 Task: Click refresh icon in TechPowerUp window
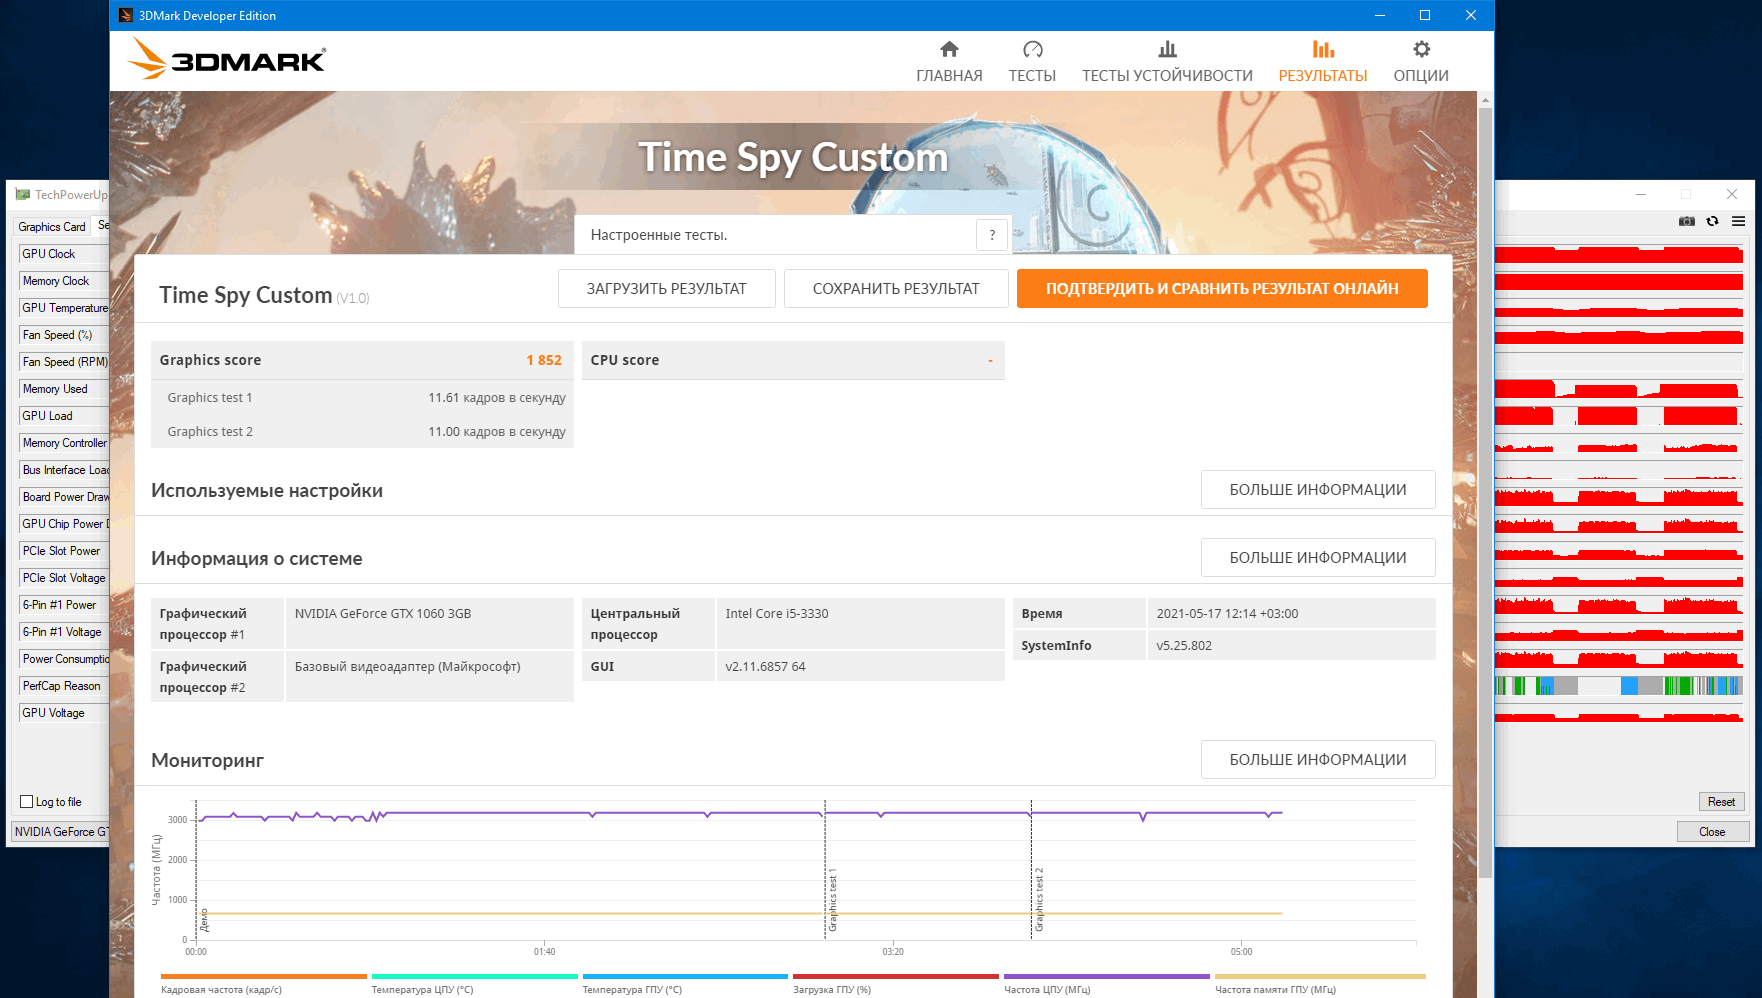point(1712,221)
